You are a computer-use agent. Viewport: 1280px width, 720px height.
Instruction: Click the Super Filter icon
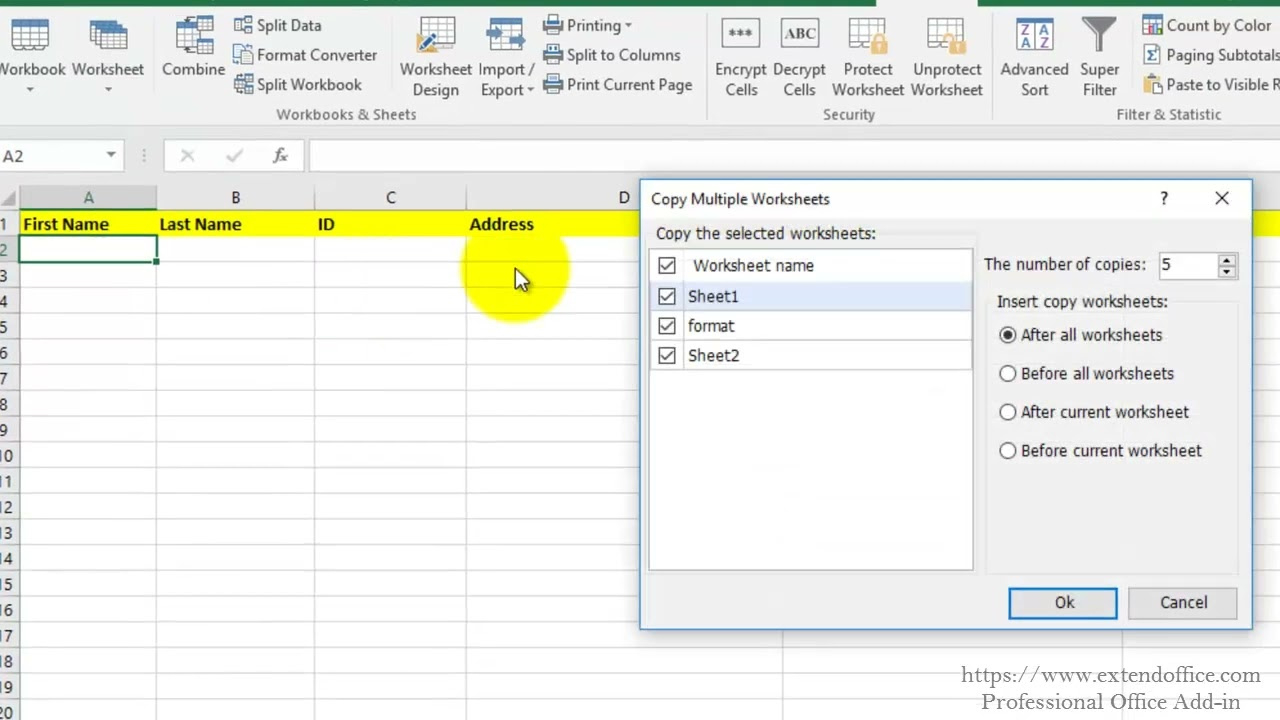click(1099, 37)
